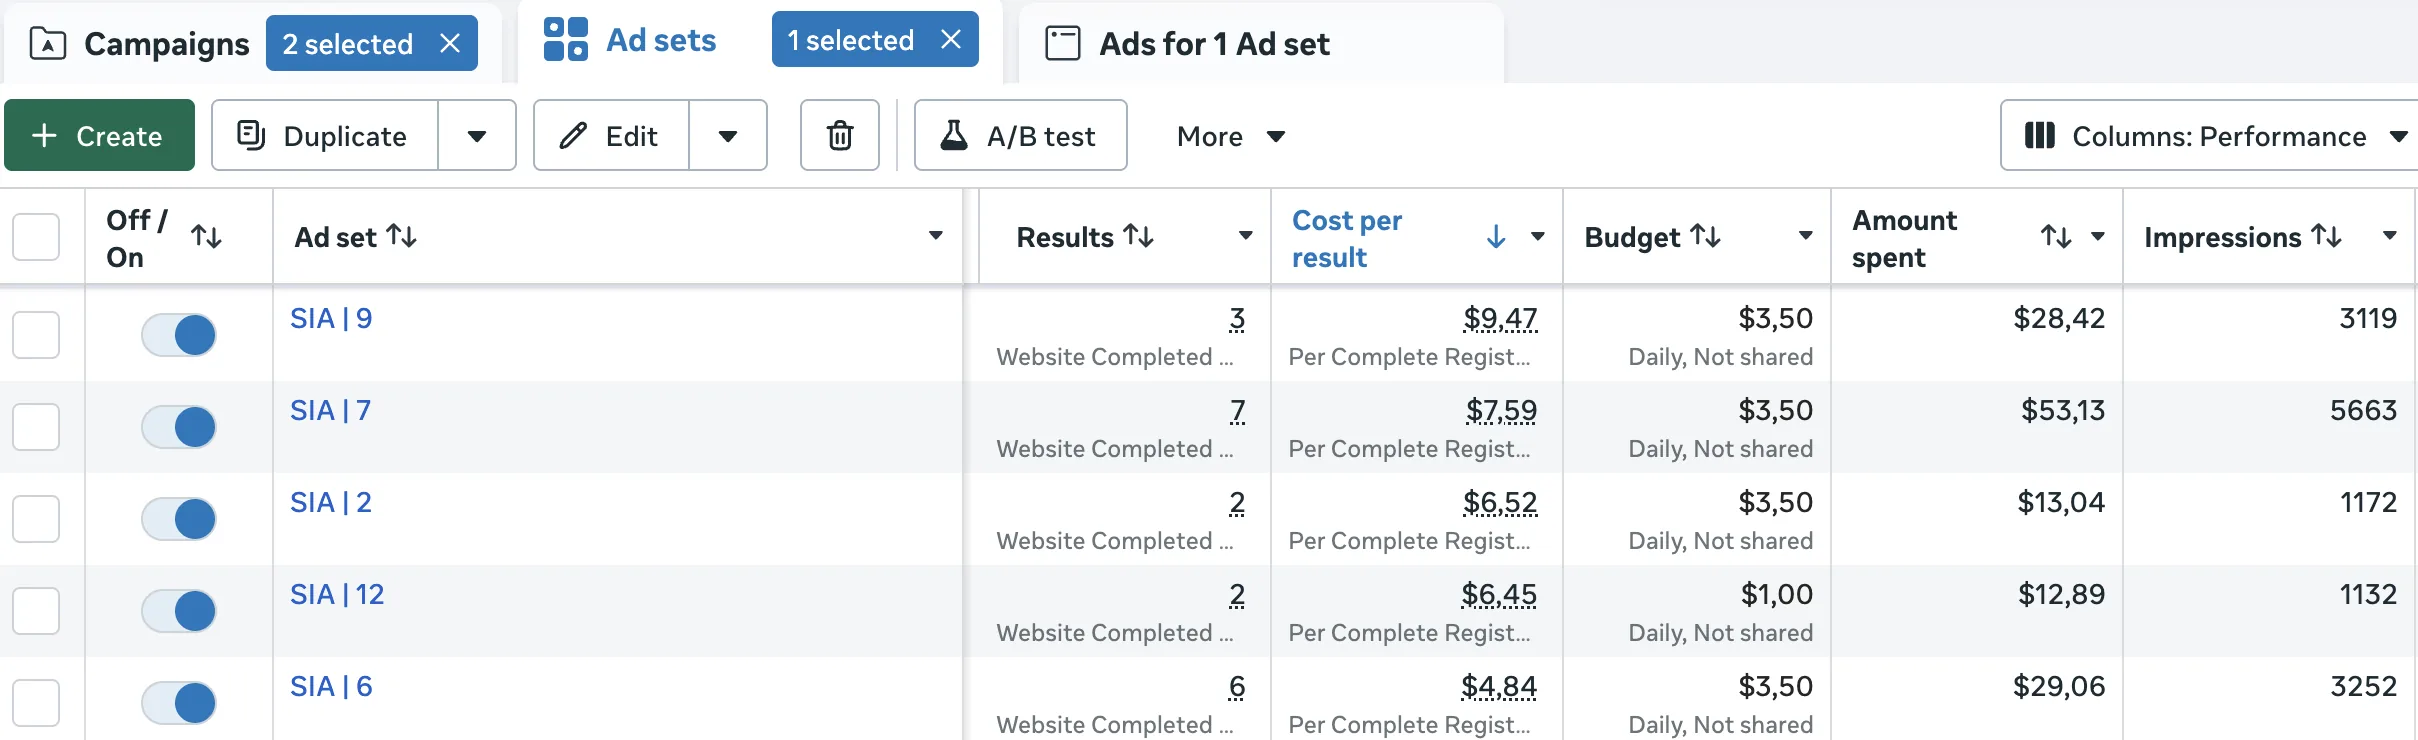The image size is (2418, 740).
Task: Click the Duplicate button
Action: coord(325,135)
